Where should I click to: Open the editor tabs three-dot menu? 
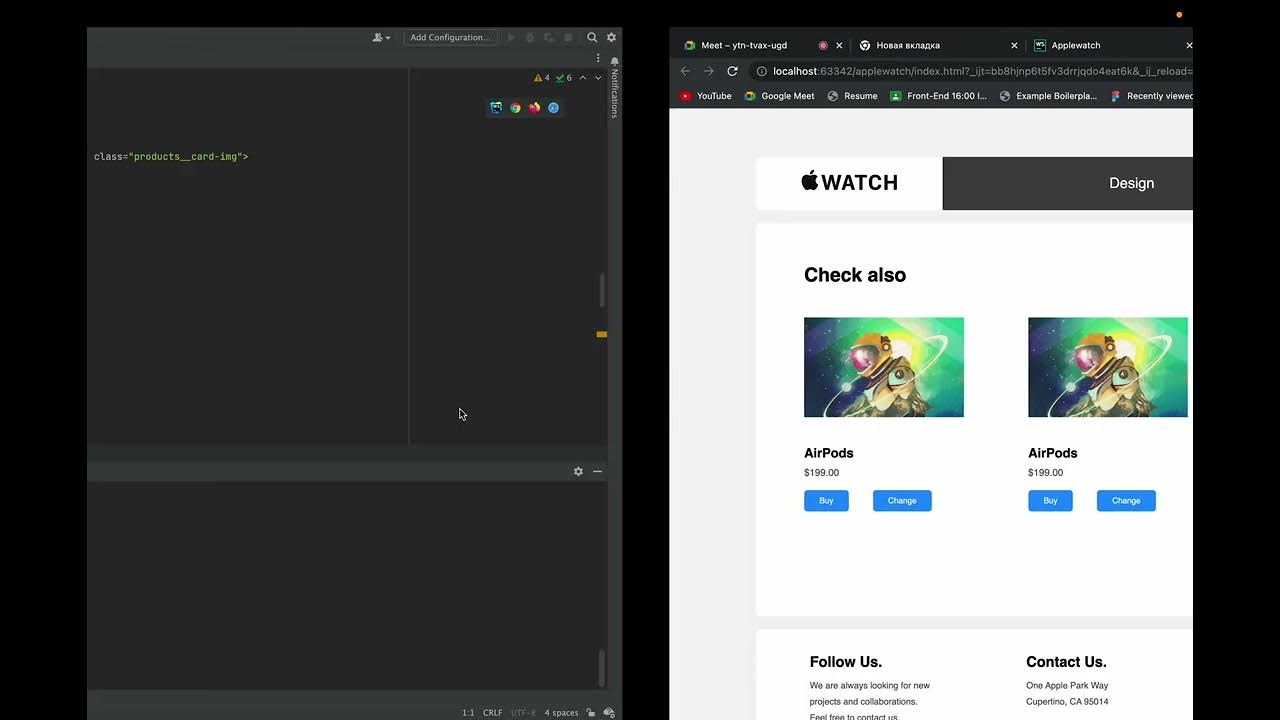tap(598, 58)
